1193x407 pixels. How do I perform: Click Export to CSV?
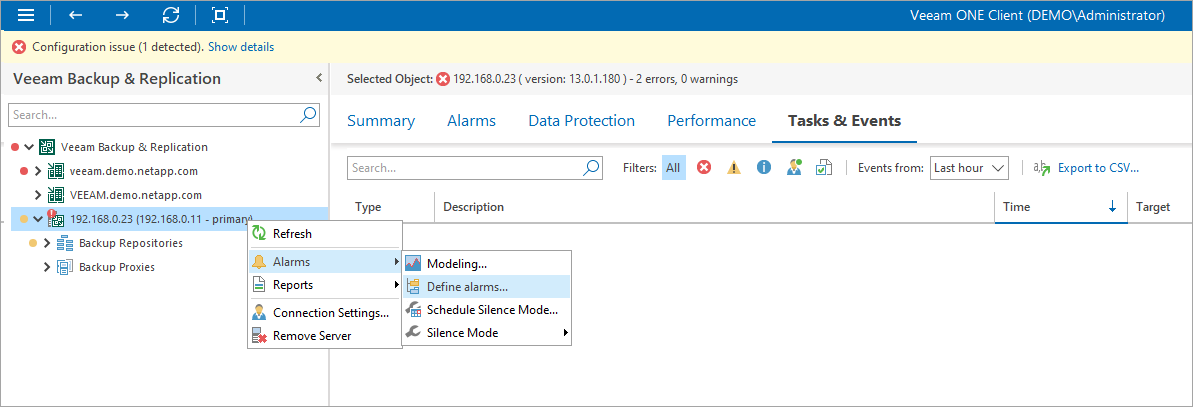pos(1098,168)
